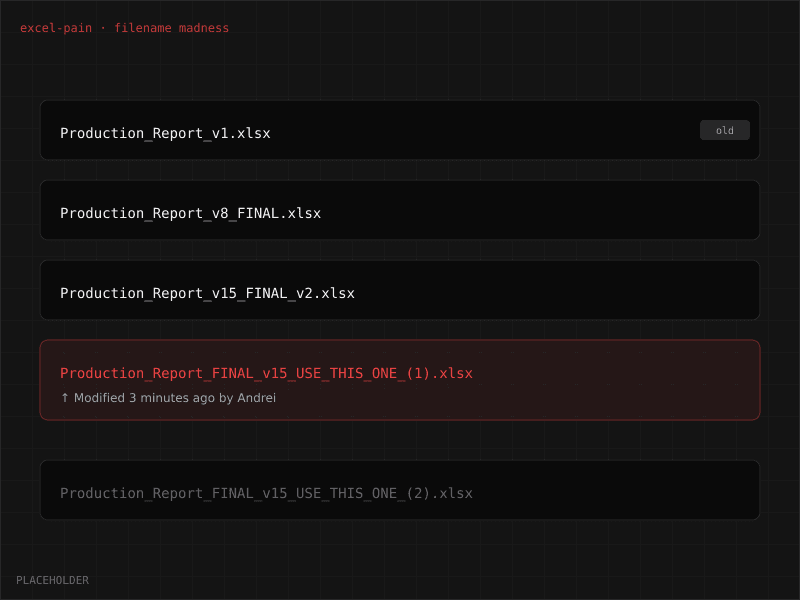Click '(2)' suffix in dimmed filename

418,493
